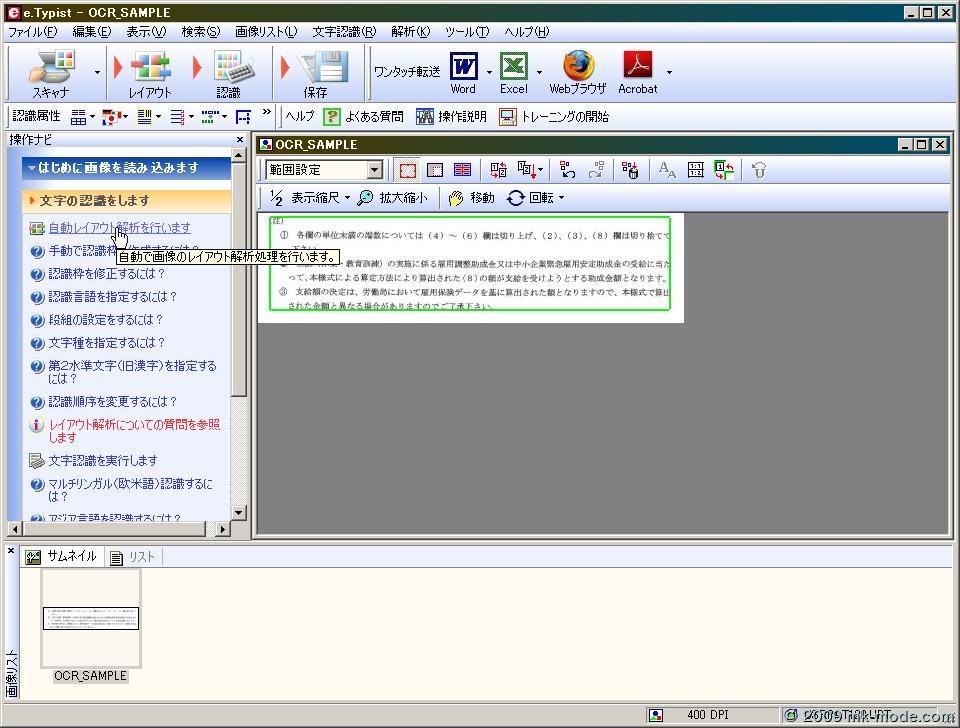
Task: Click the 拡大縮小 zoom tool
Action: click(x=392, y=198)
